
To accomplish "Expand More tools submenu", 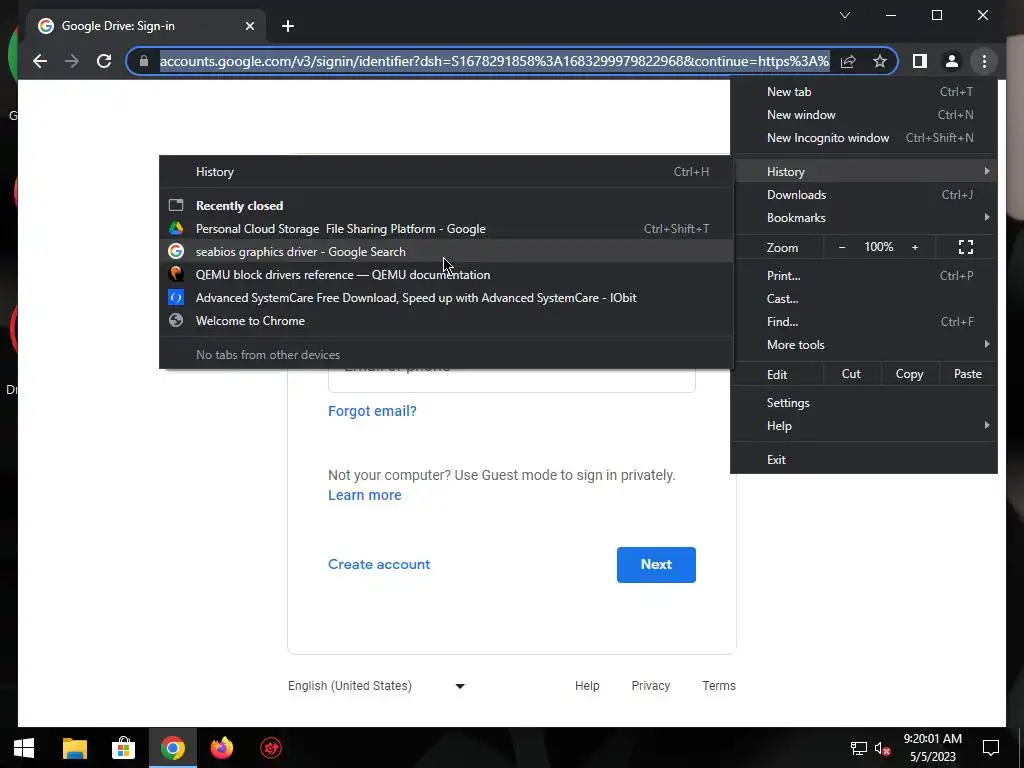I will (x=864, y=345).
